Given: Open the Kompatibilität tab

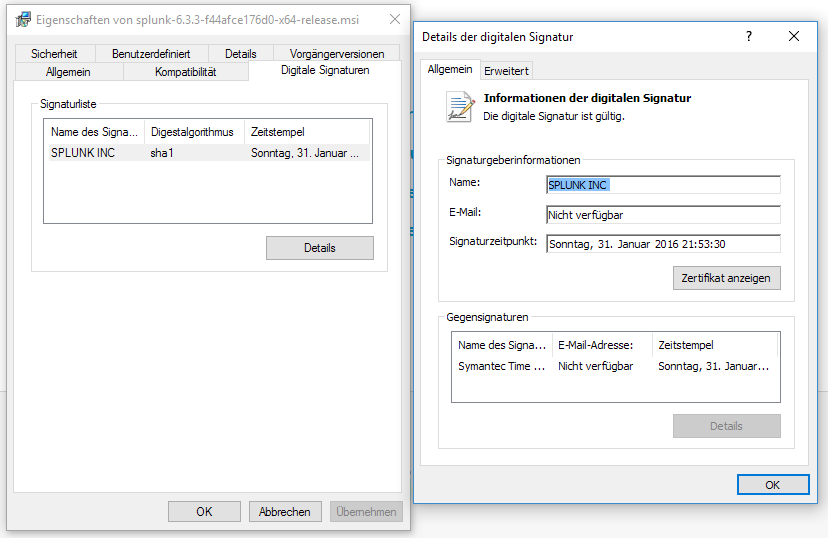Looking at the screenshot, I should click(x=185, y=72).
